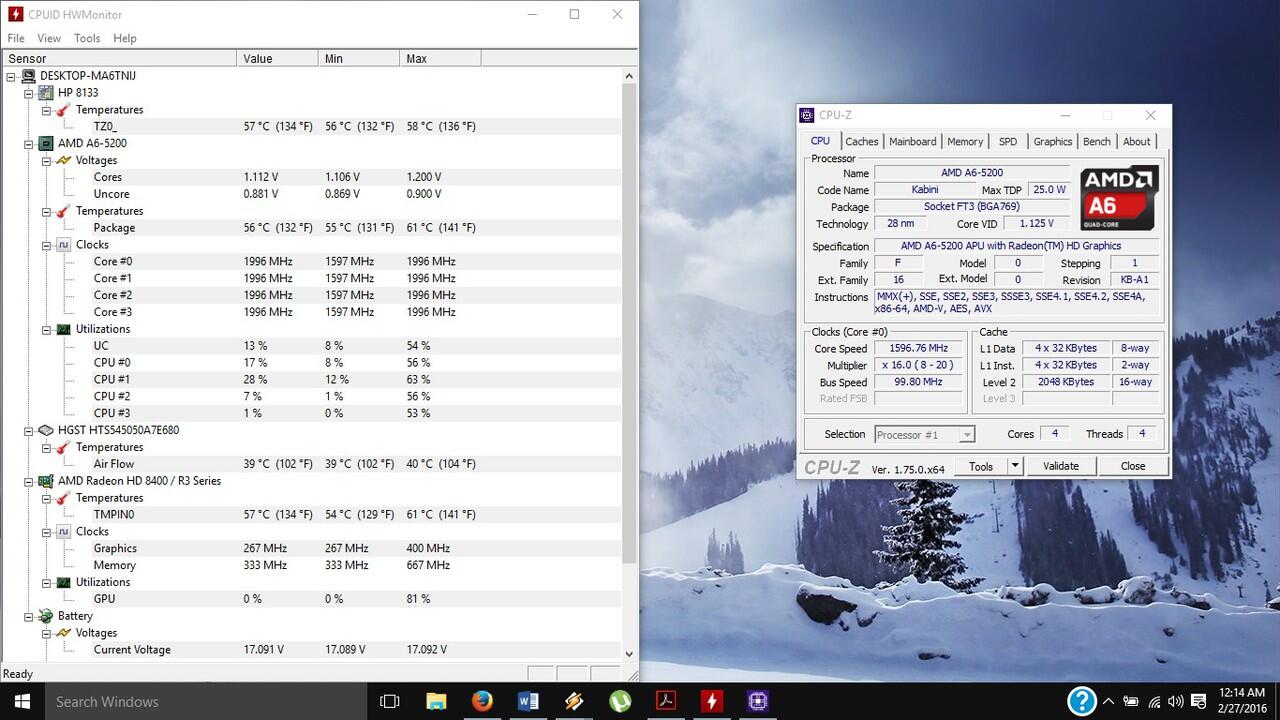This screenshot has width=1280, height=720.
Task: Click the Close button in CPU-Z
Action: [1133, 466]
